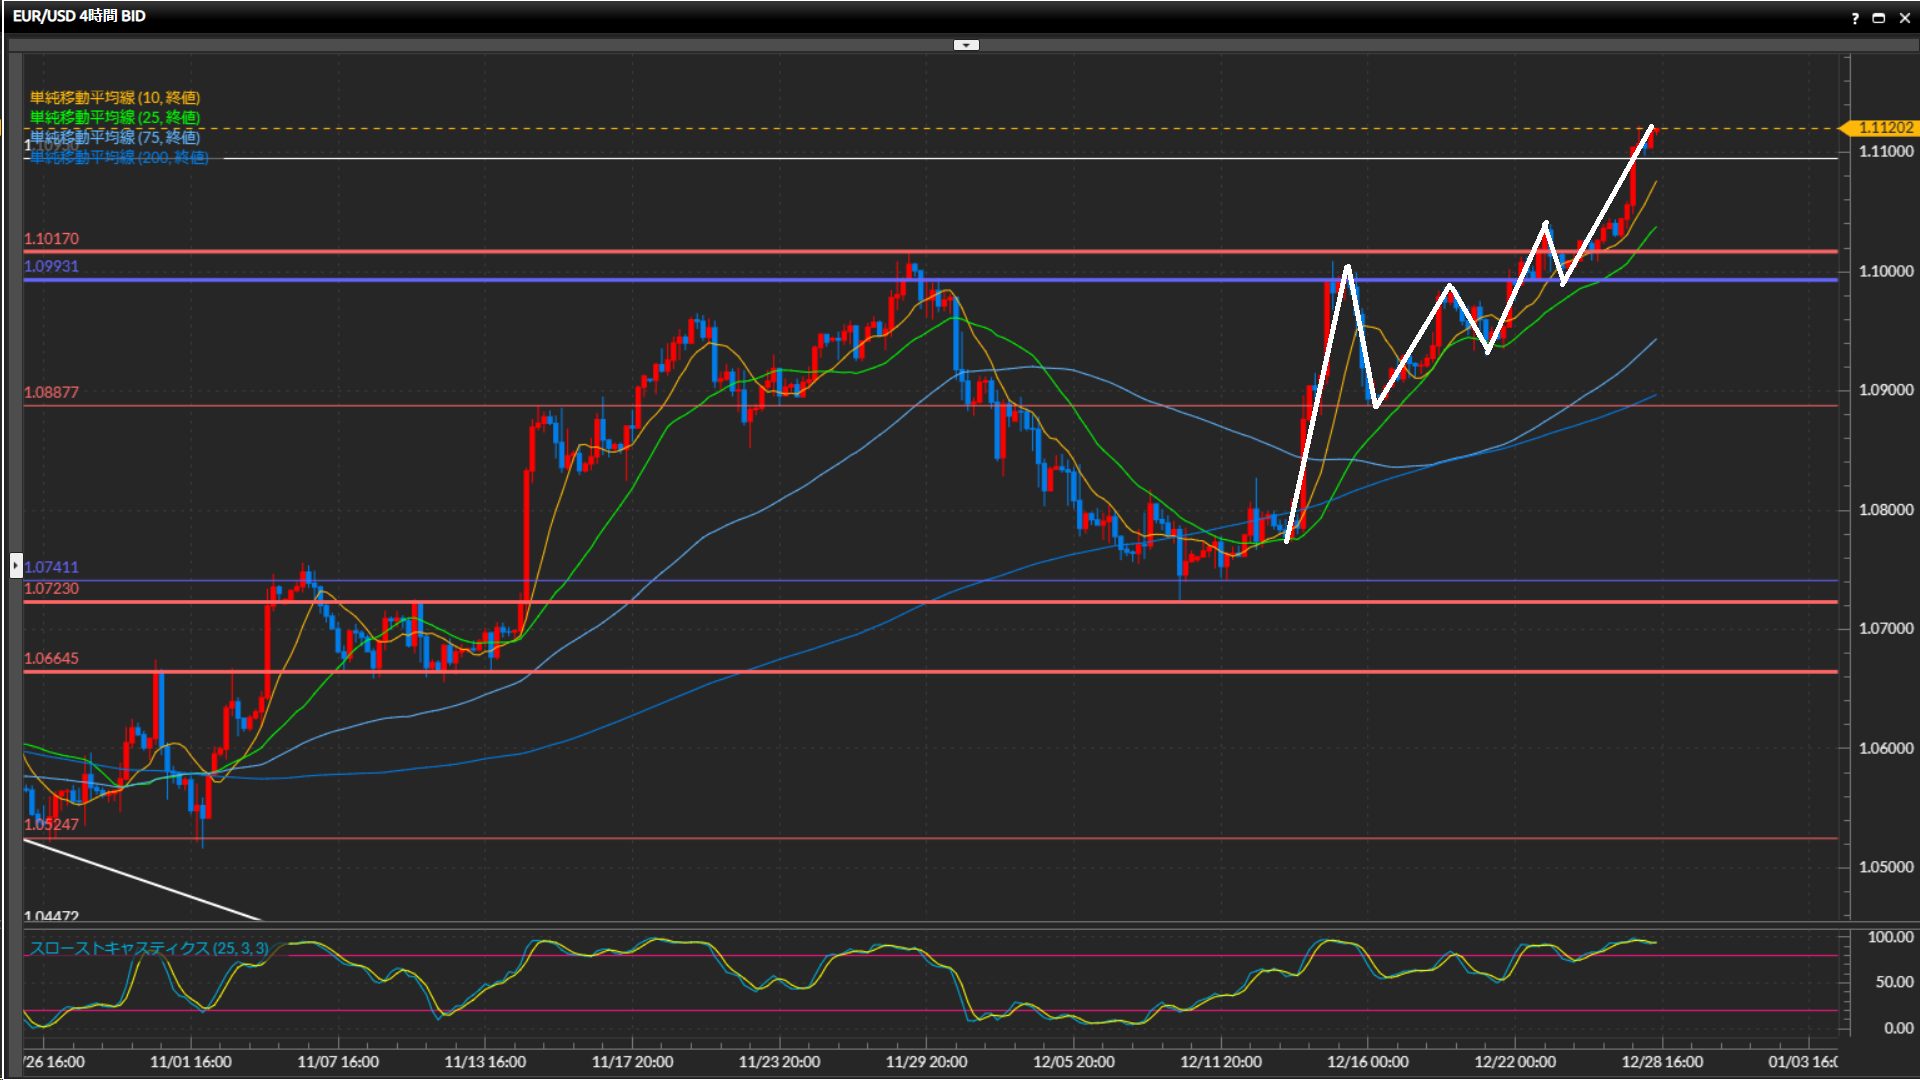Screen dimensions: 1920x1080
Task: Maximize the EUR/USD chart window
Action: coord(1878,18)
